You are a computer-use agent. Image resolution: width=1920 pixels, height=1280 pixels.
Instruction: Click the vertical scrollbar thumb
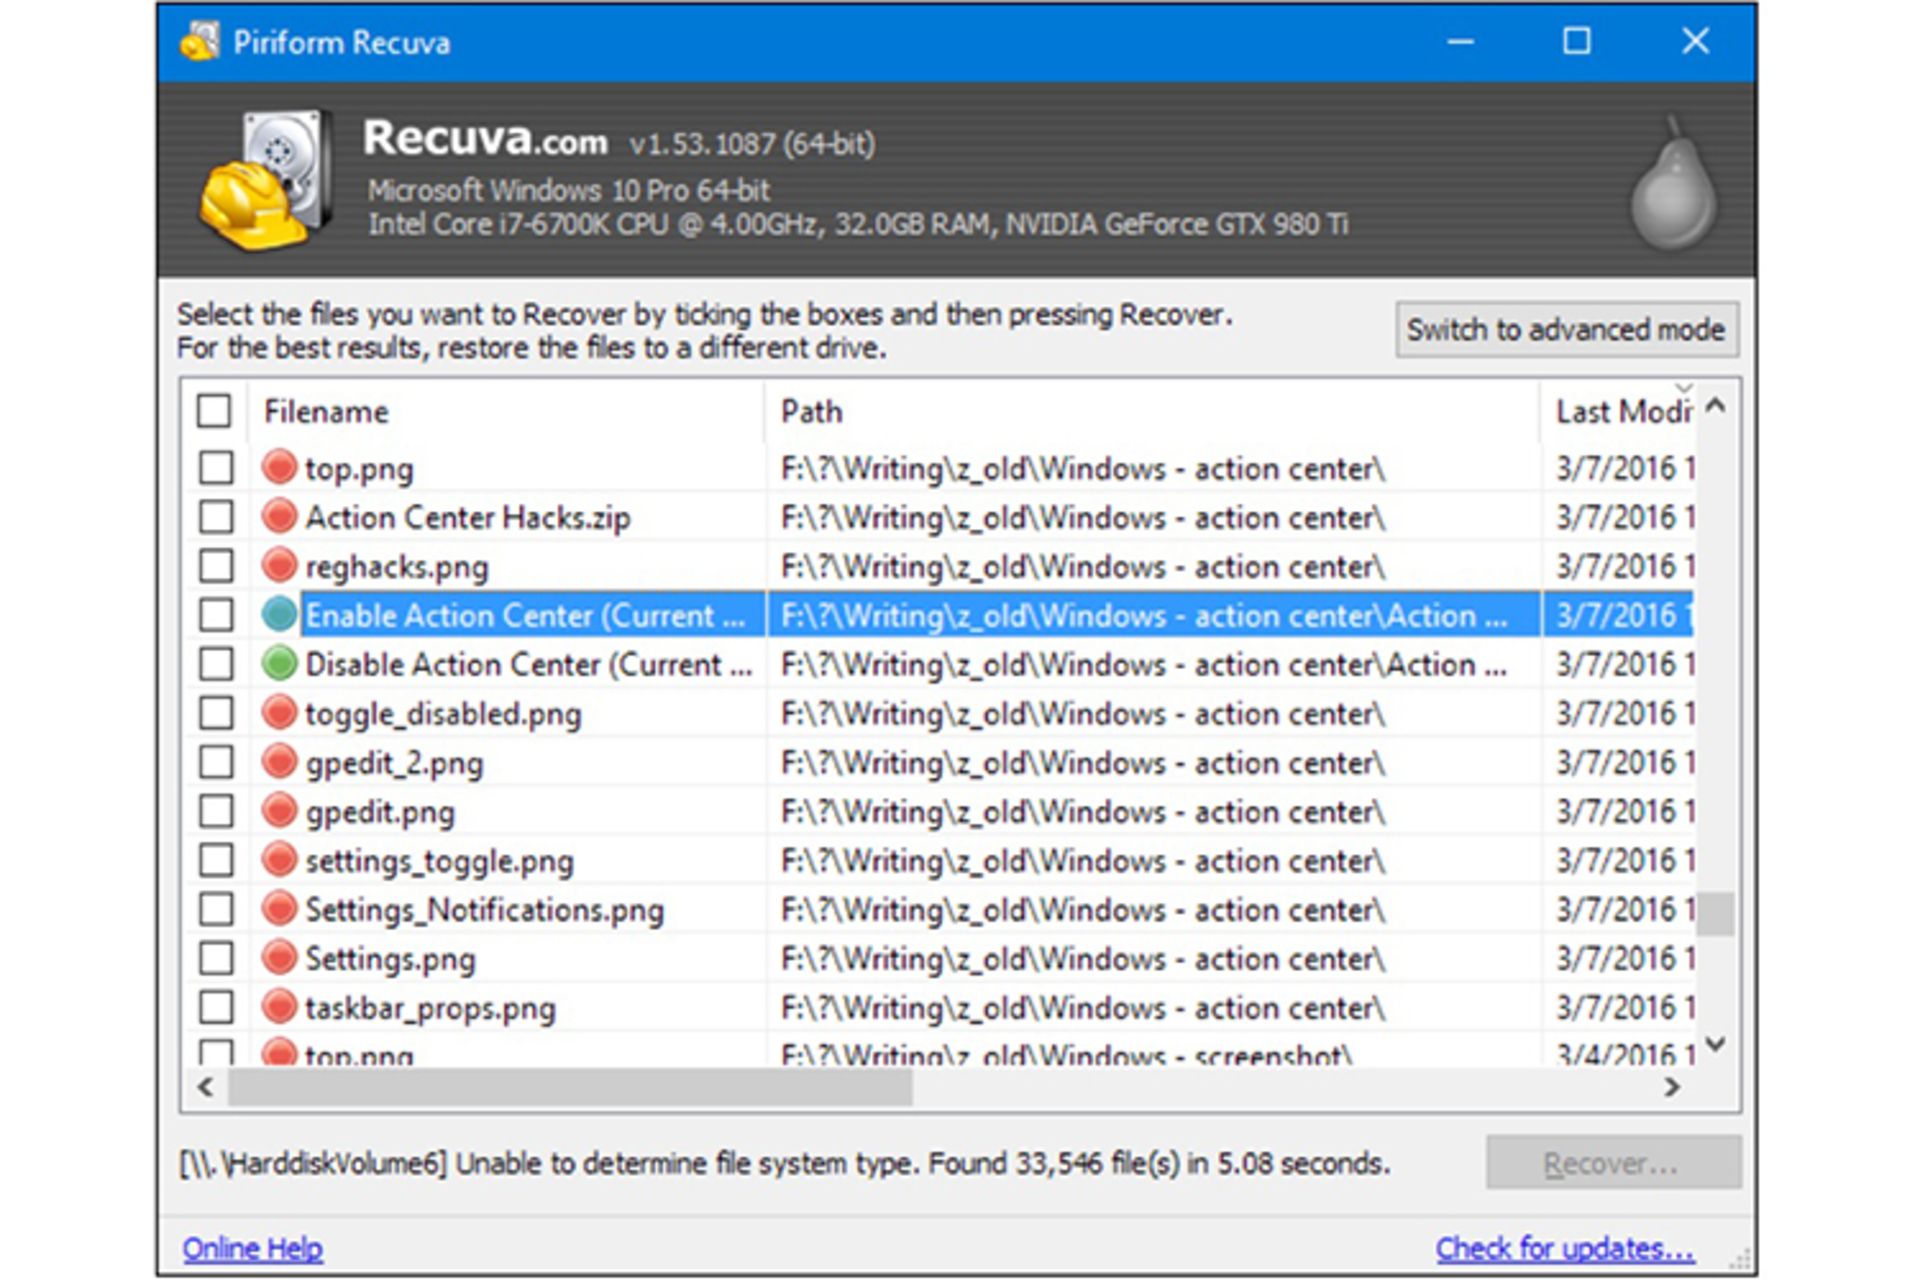click(x=1716, y=913)
